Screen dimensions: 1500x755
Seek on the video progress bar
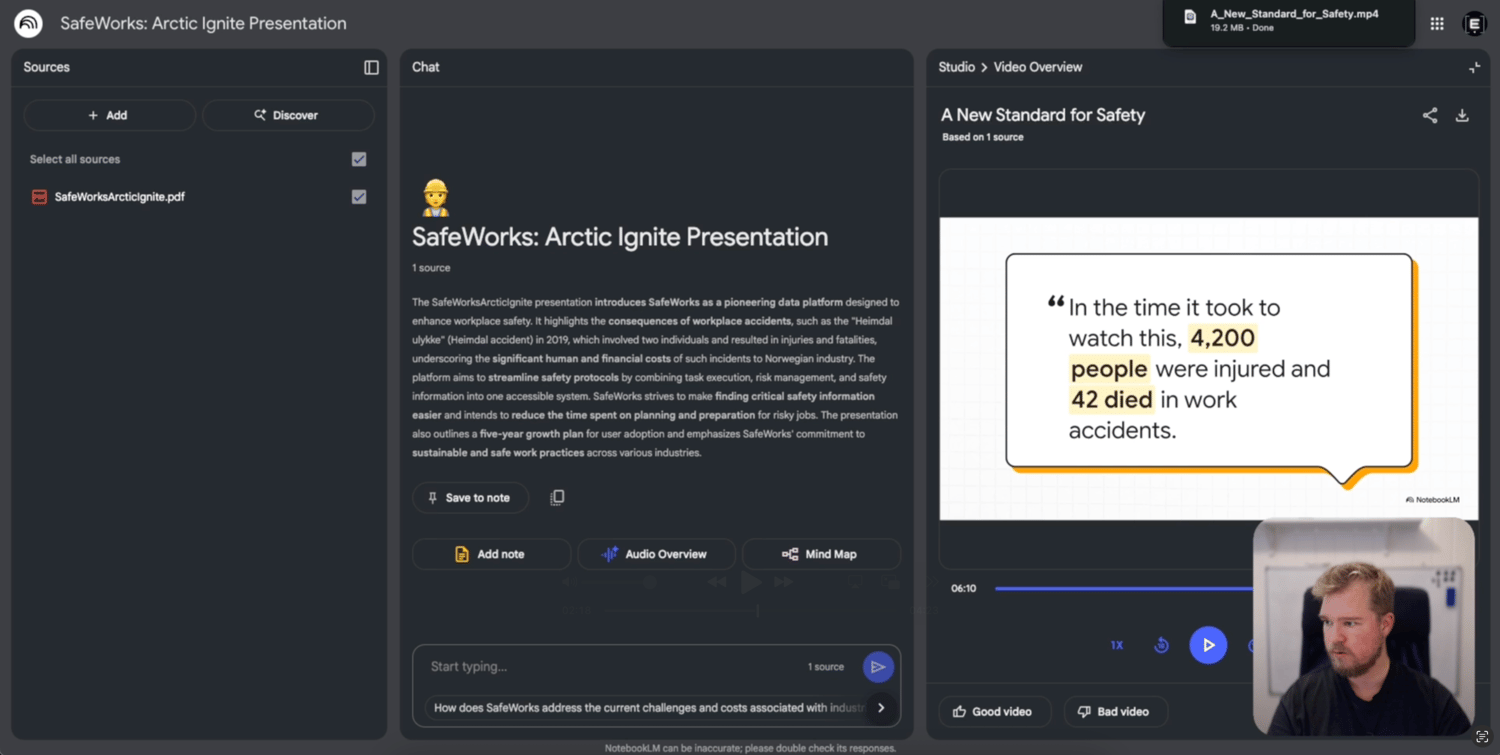point(1124,588)
